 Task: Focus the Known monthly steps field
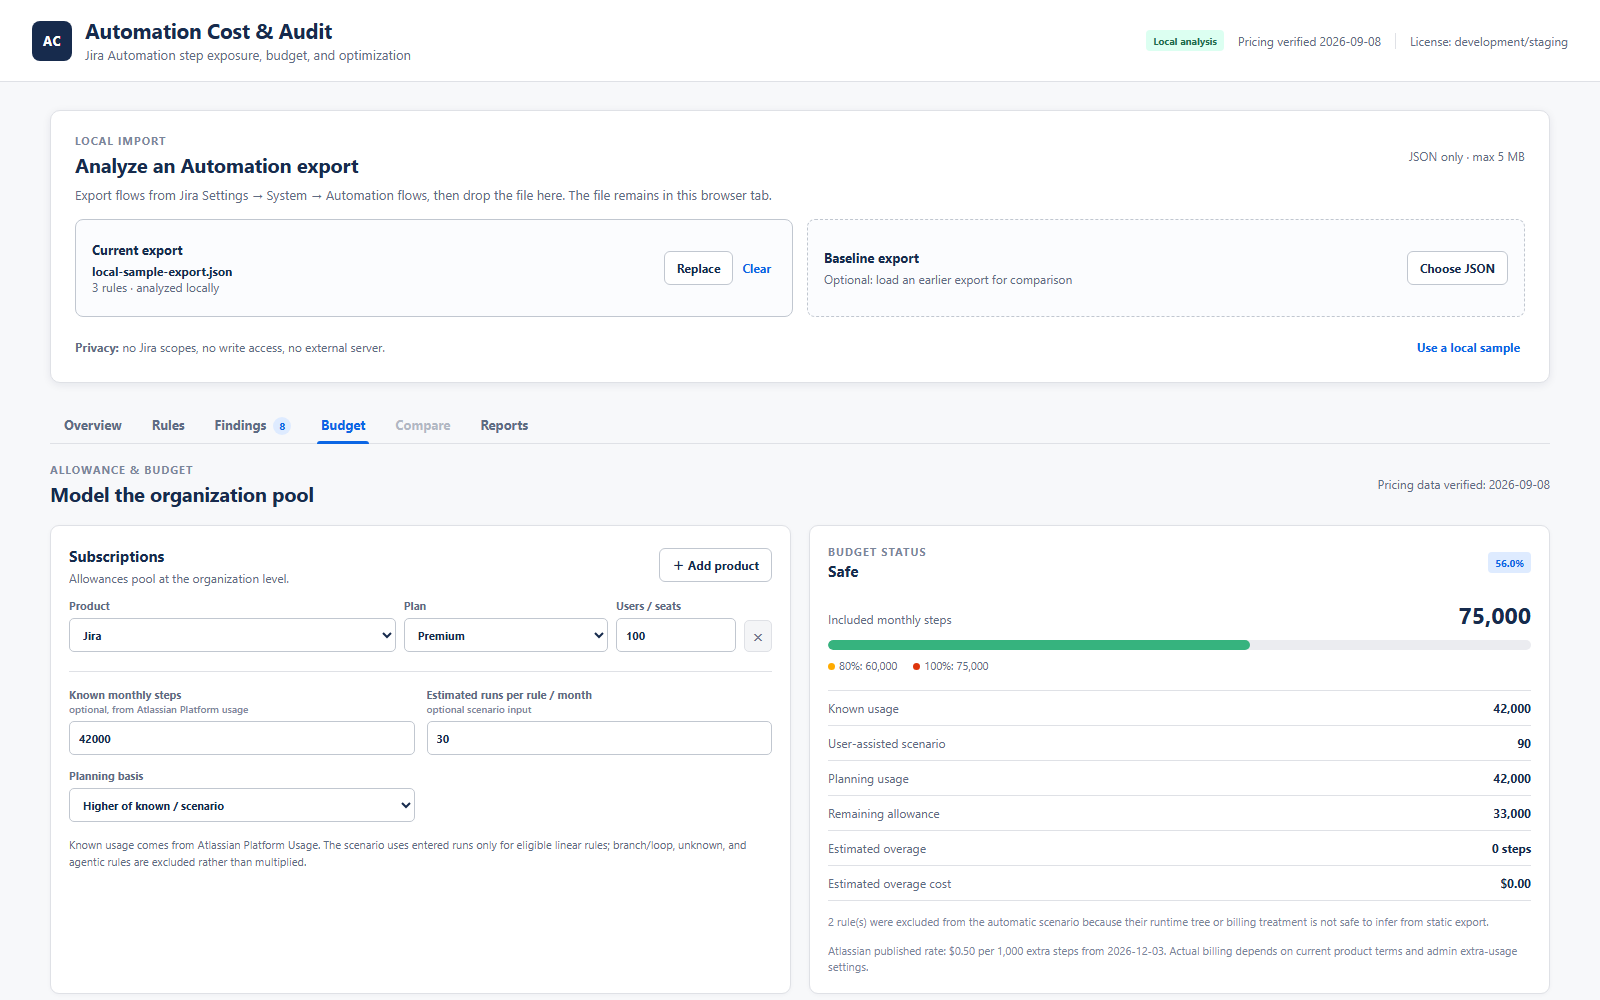(241, 738)
